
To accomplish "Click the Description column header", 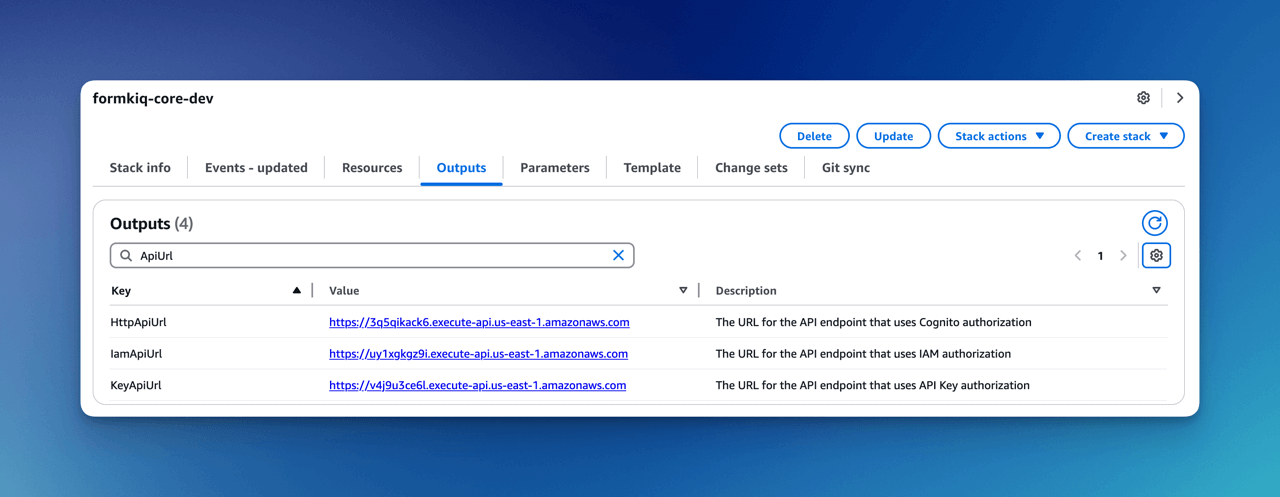I will coord(746,290).
